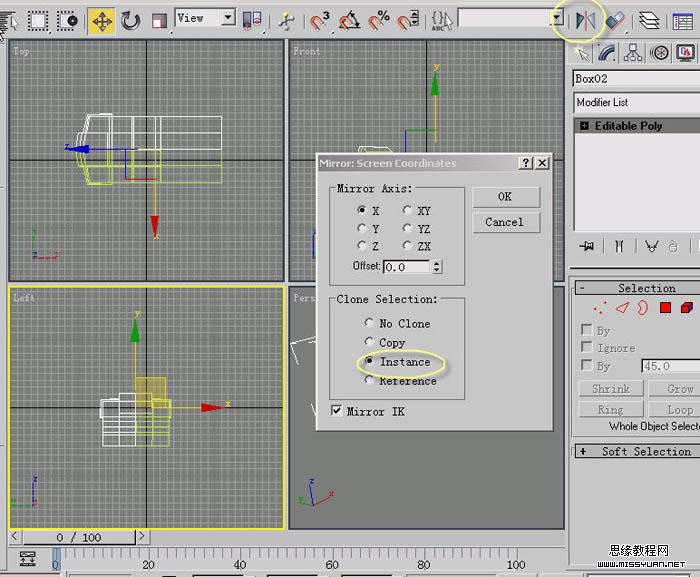Click the Loop selection button
The width and height of the screenshot is (700, 577).
(674, 410)
